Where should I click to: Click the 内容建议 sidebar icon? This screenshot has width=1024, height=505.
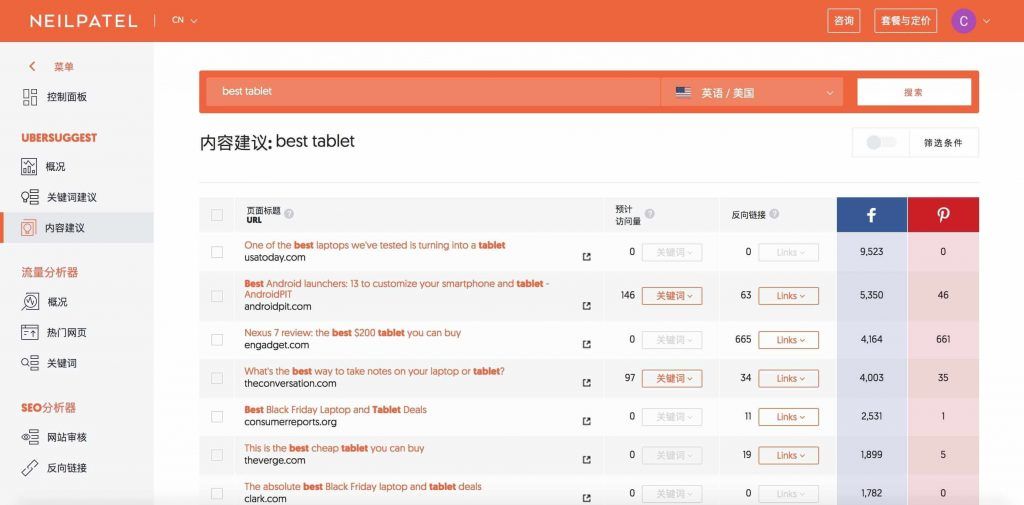[x=27, y=228]
